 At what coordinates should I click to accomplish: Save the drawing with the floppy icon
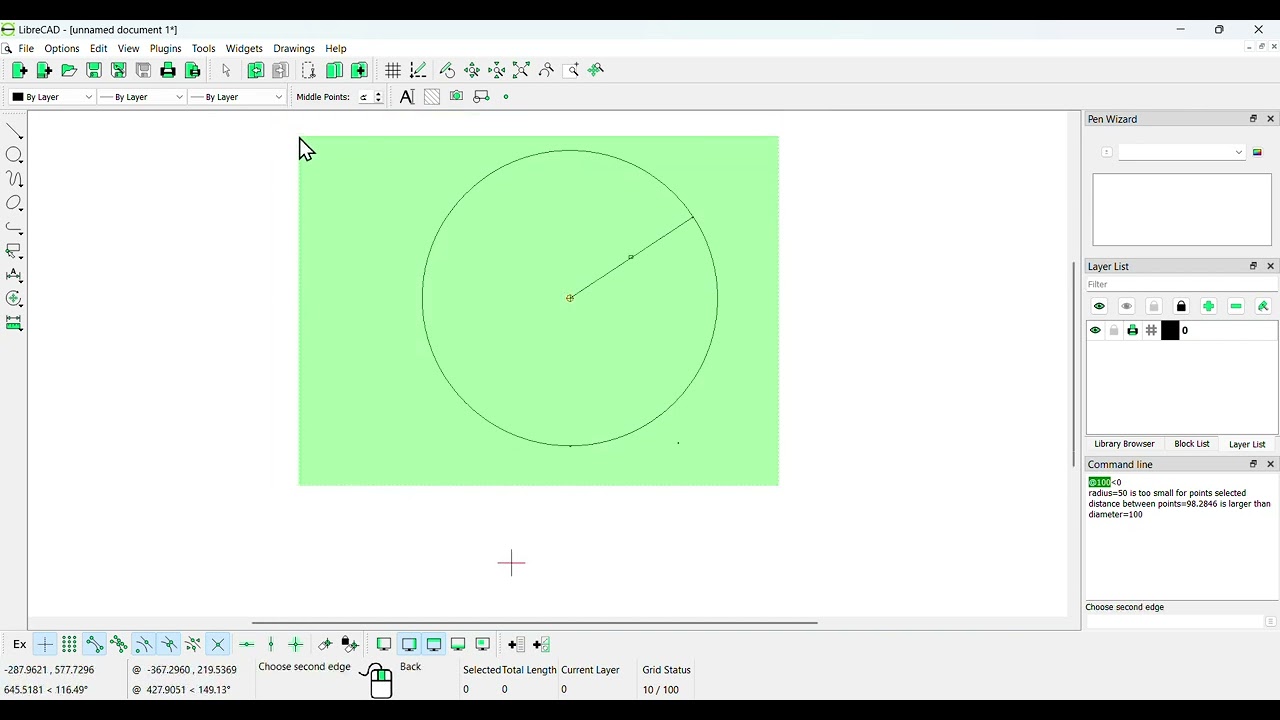94,70
